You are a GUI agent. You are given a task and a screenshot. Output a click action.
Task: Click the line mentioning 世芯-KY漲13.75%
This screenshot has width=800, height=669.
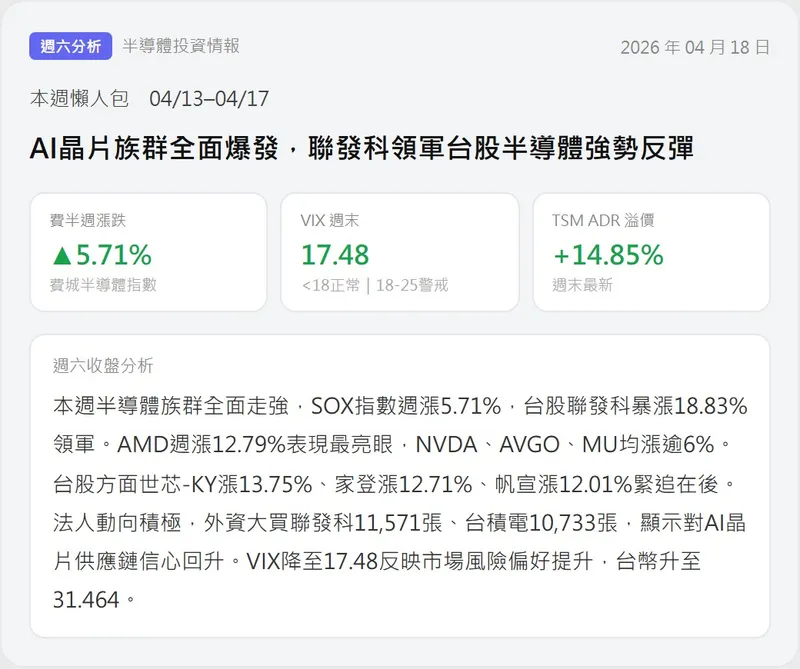tap(394, 484)
